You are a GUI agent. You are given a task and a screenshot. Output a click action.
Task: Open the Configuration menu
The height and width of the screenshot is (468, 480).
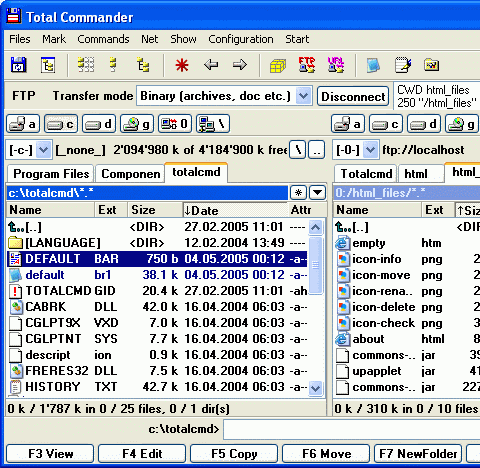tap(241, 39)
